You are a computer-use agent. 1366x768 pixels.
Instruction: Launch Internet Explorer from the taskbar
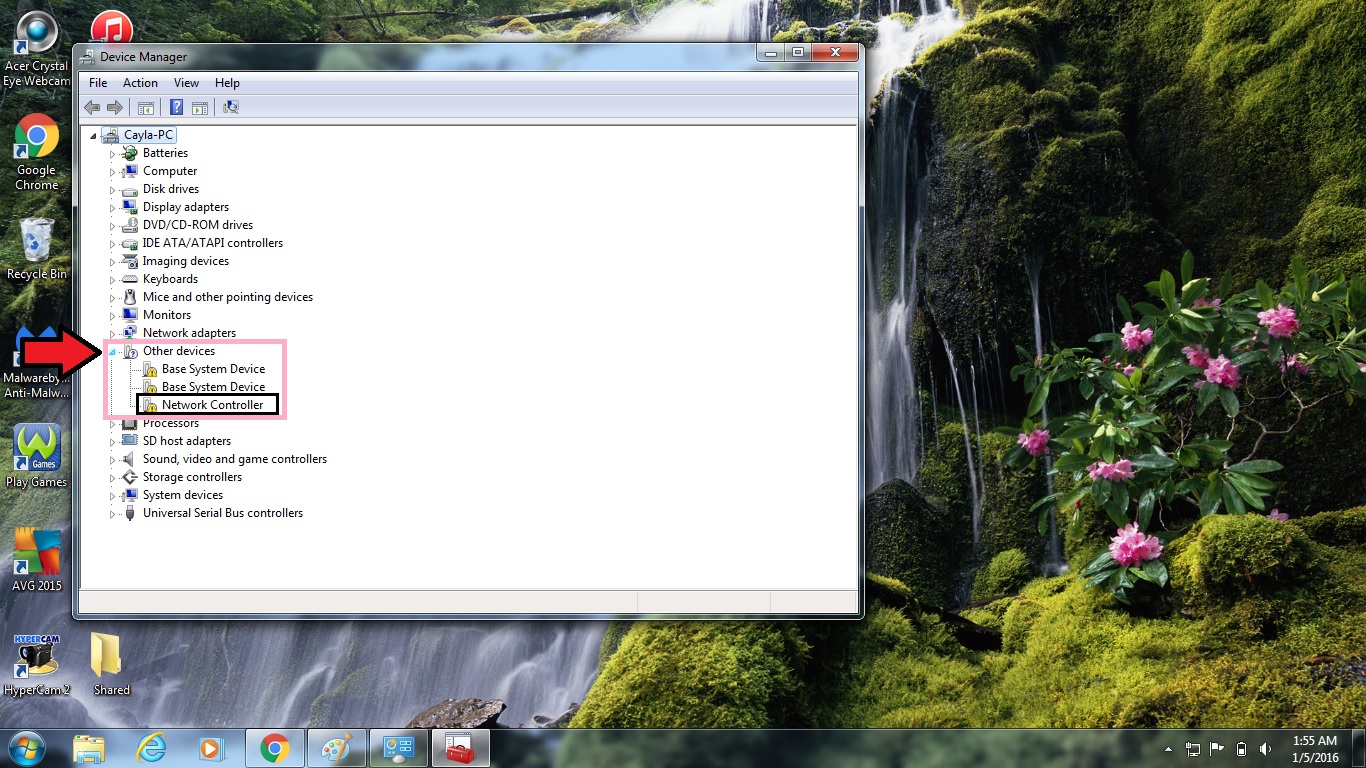151,749
